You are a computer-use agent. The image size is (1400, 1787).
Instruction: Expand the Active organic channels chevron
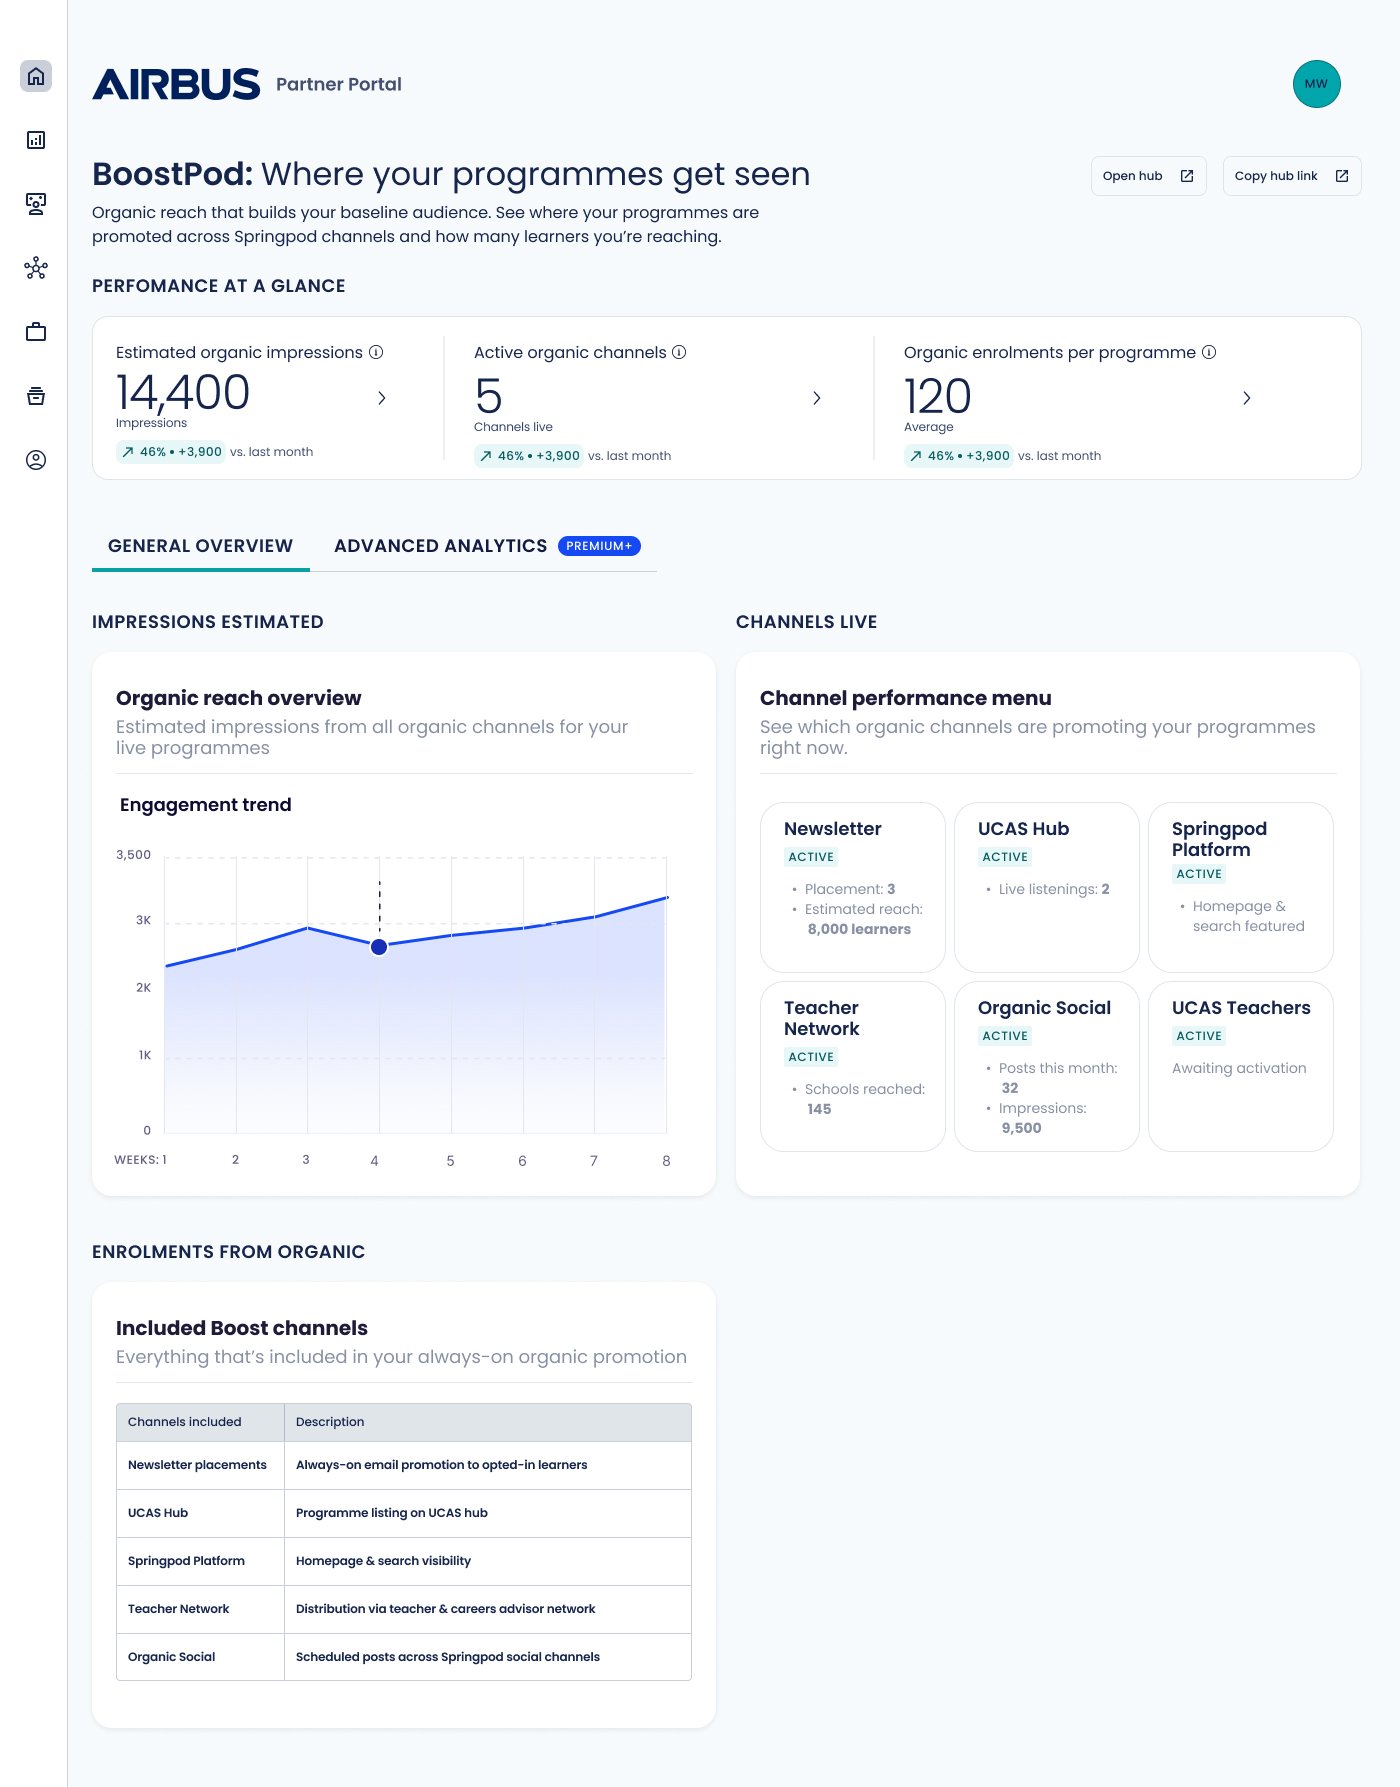point(817,398)
